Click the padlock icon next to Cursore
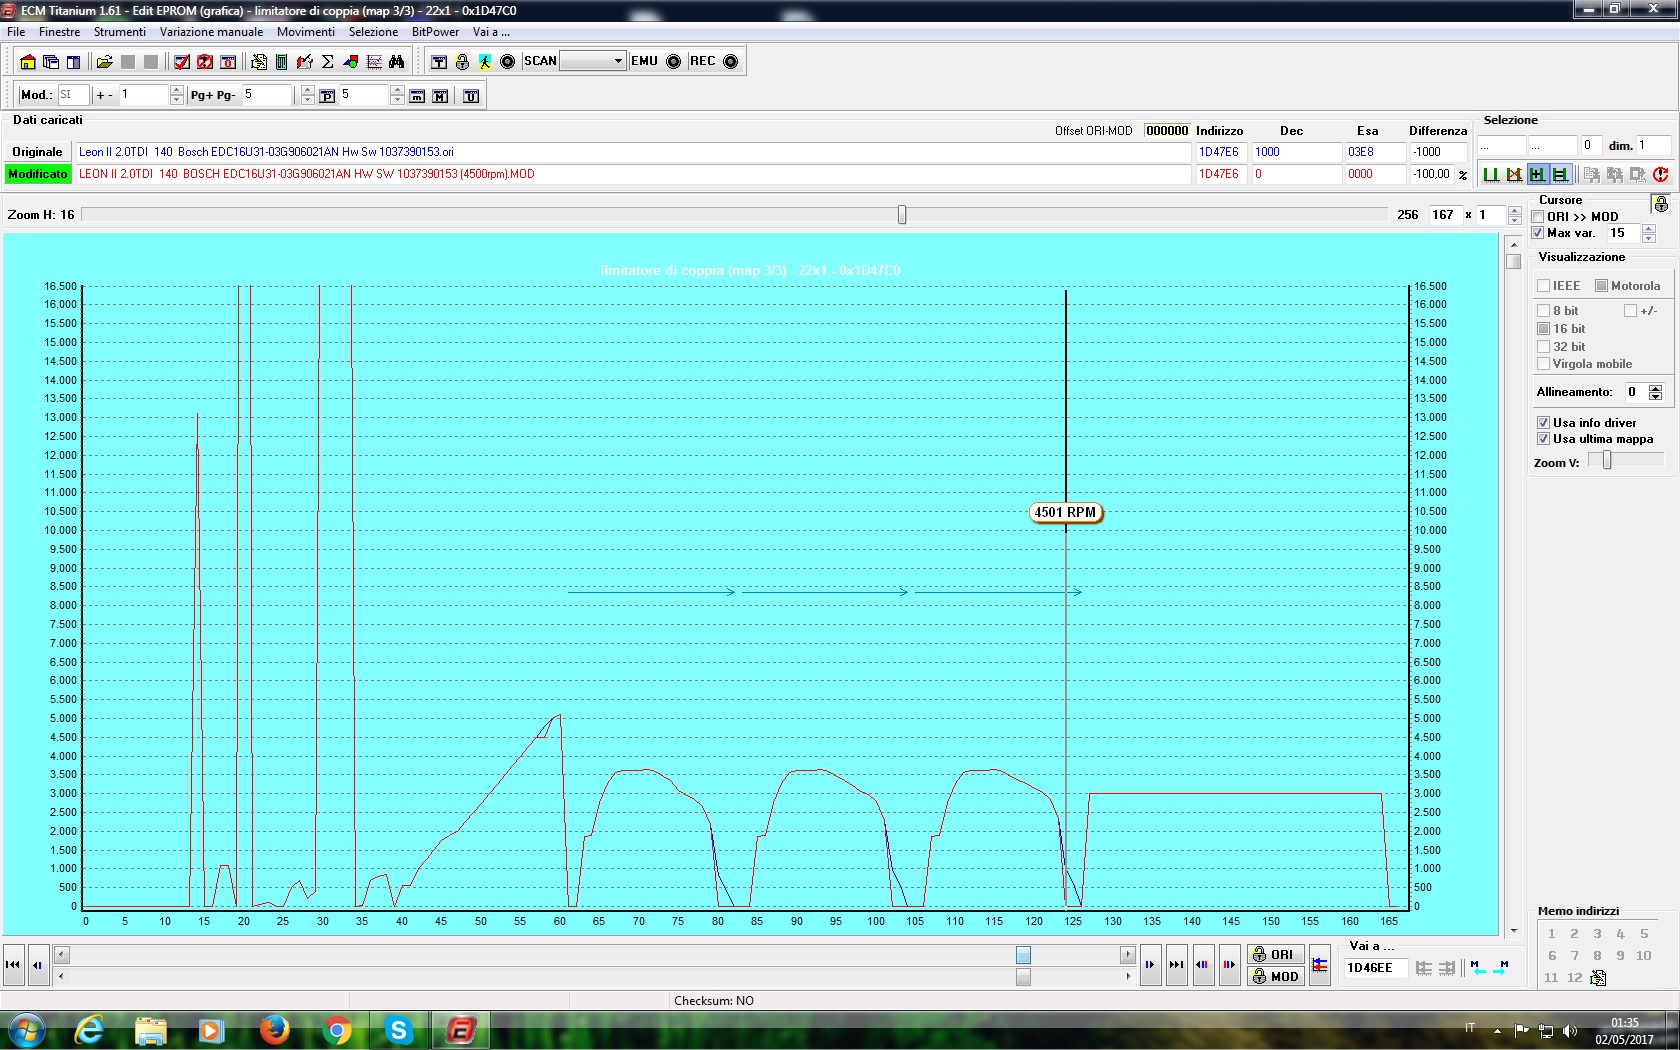The height and width of the screenshot is (1050, 1680). pyautogui.click(x=1660, y=204)
